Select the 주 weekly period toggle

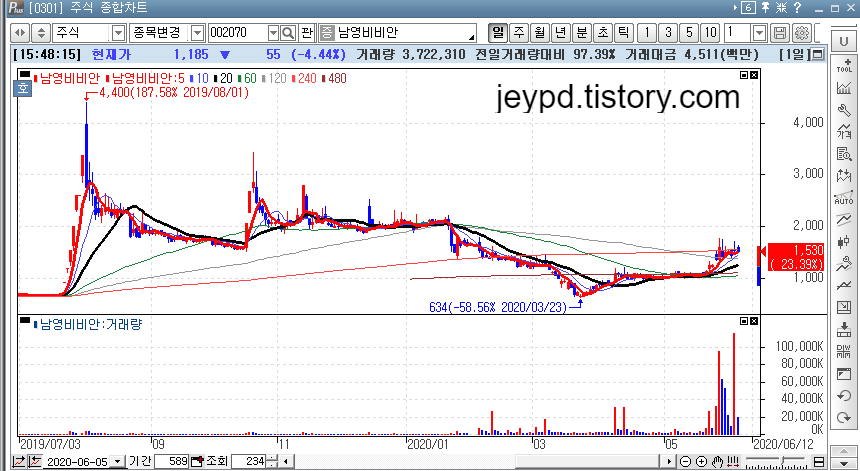pos(519,33)
